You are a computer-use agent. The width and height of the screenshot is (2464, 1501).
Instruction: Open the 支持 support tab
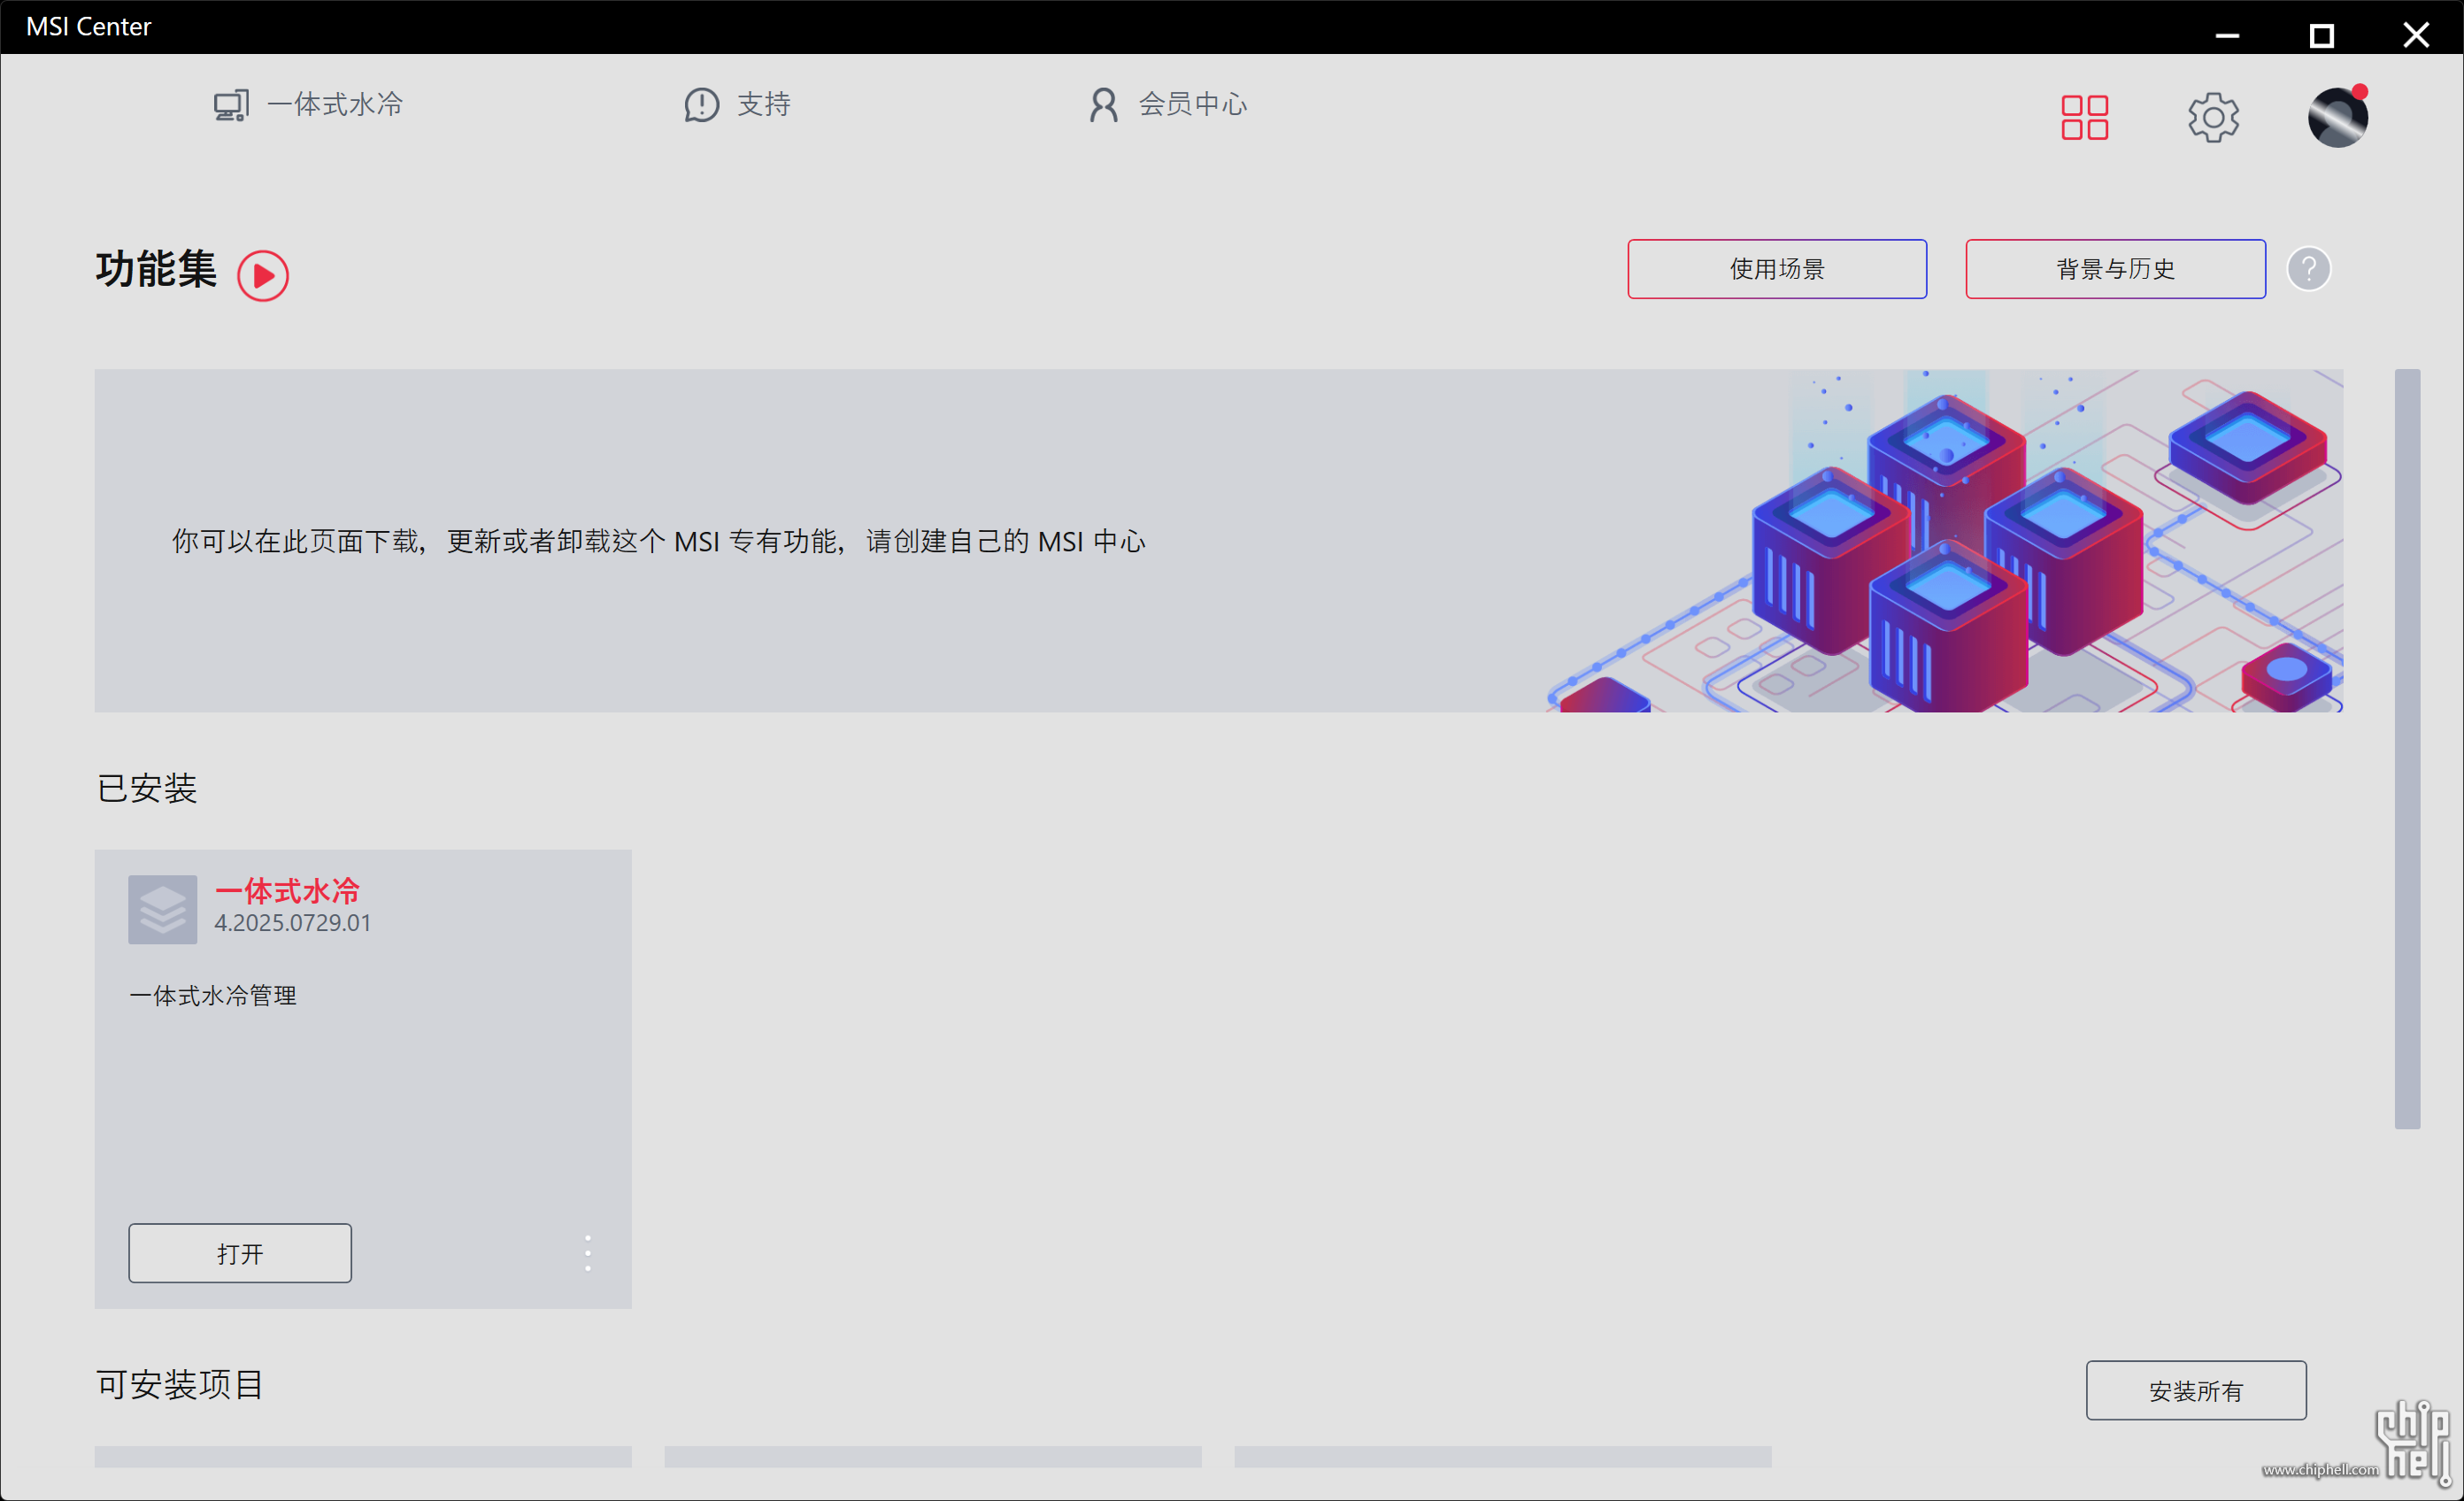coord(737,104)
